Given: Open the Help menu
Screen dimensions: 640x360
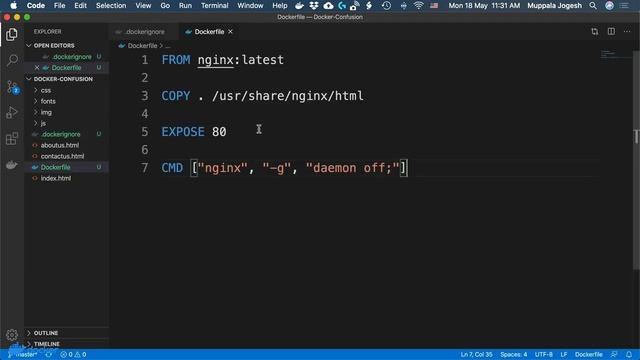Looking at the screenshot, I should tap(280, 6).
